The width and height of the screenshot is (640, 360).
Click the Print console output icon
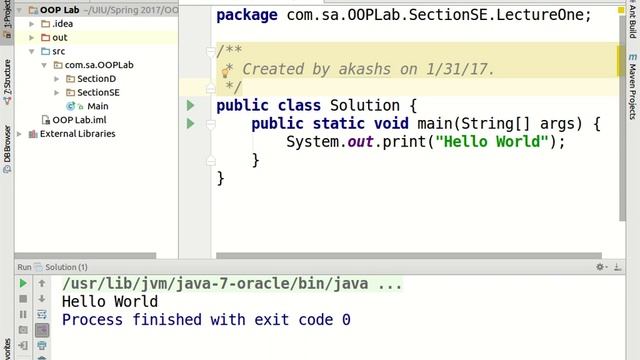pyautogui.click(x=42, y=345)
